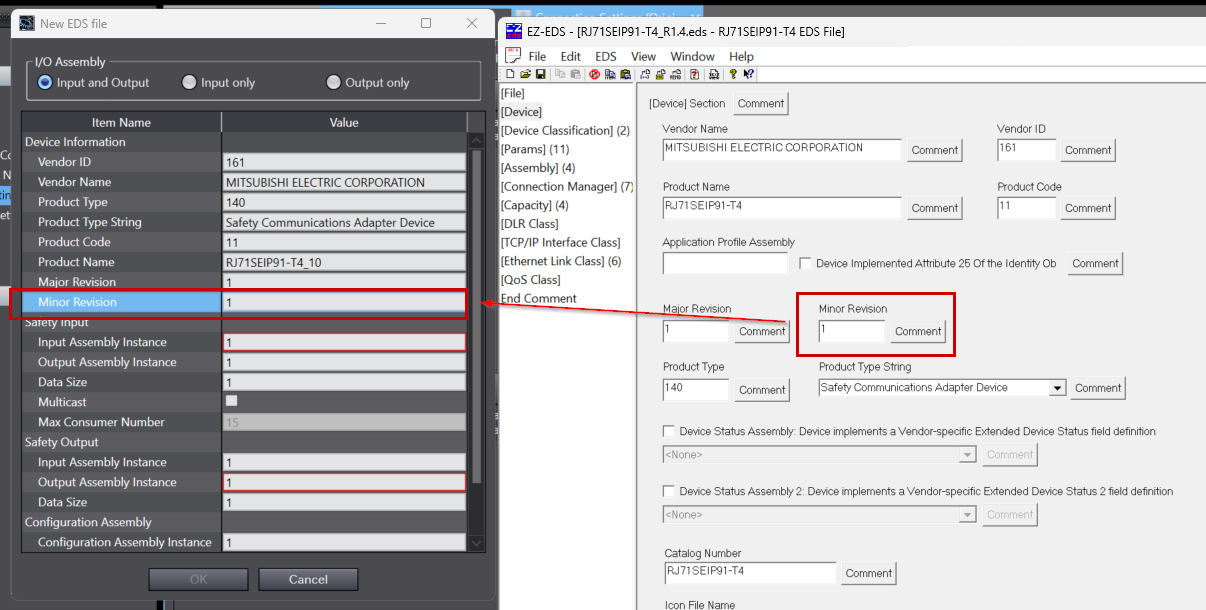Image resolution: width=1206 pixels, height=610 pixels.
Task: Select [Device Classification] (2) in the tree
Action: coord(565,131)
